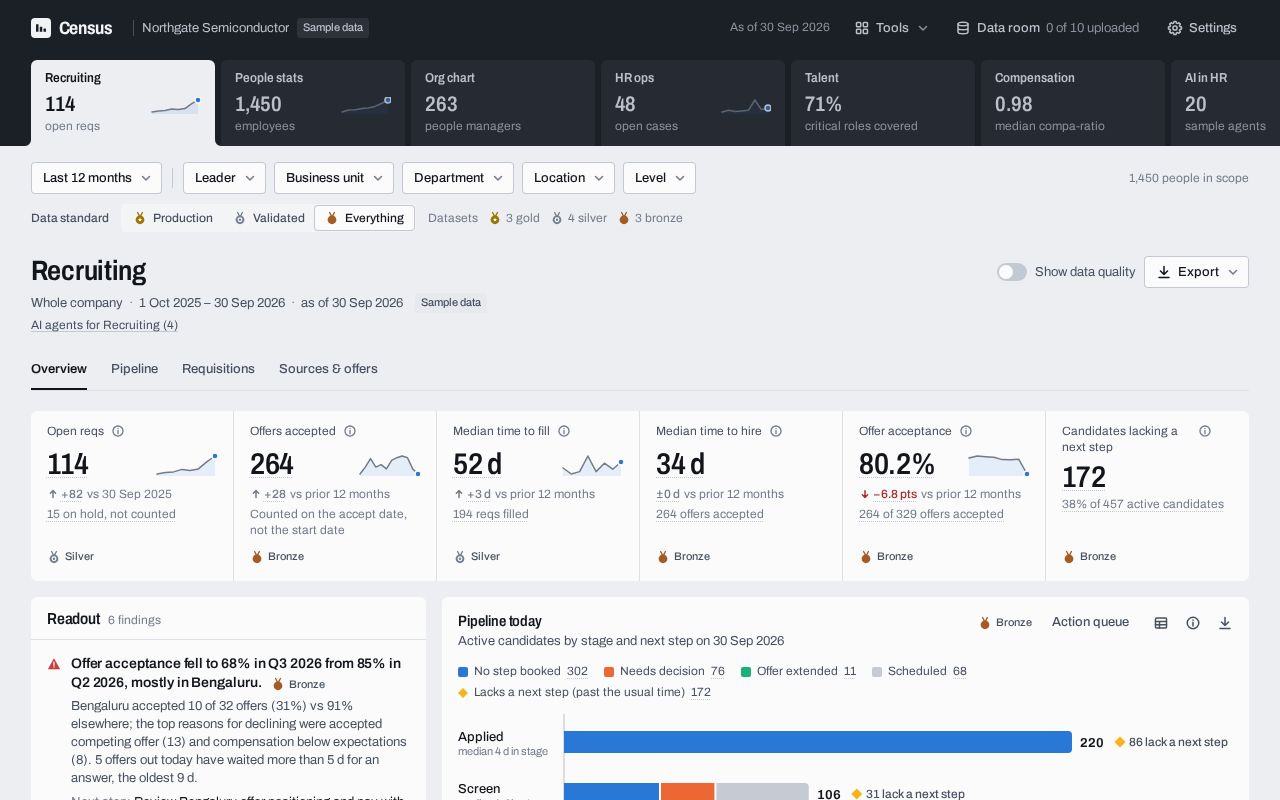Open the Last 12 months dropdown

tap(96, 178)
